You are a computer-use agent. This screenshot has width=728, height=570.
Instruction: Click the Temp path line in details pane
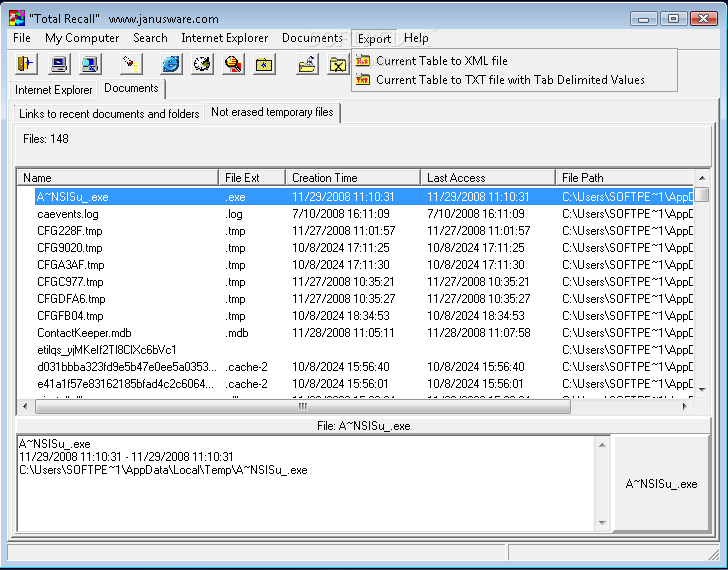(163, 470)
